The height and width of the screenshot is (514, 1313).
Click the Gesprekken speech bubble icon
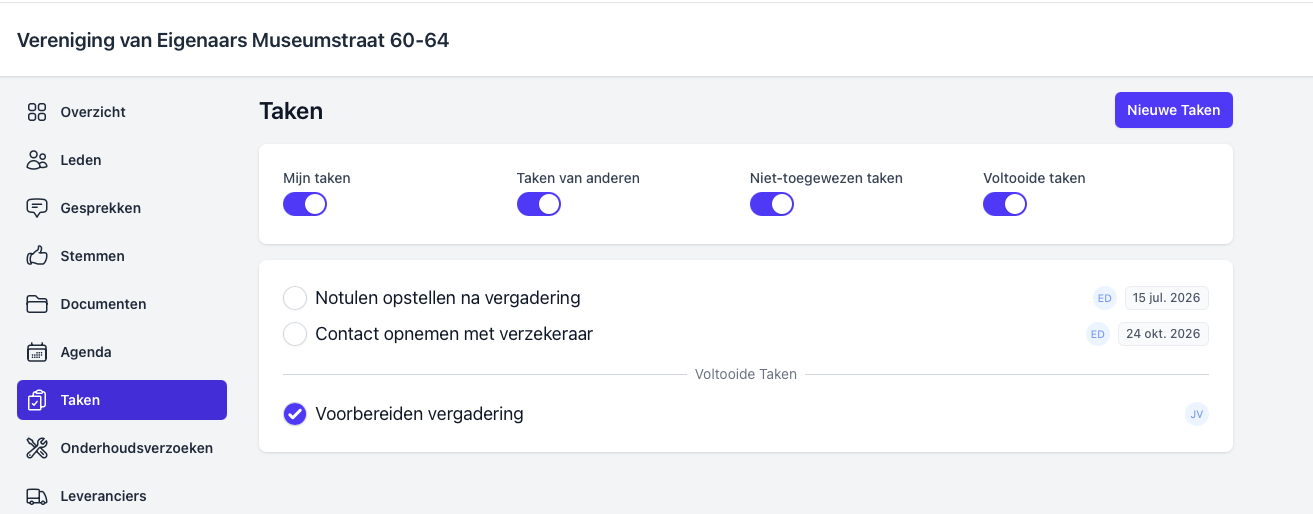tap(37, 208)
